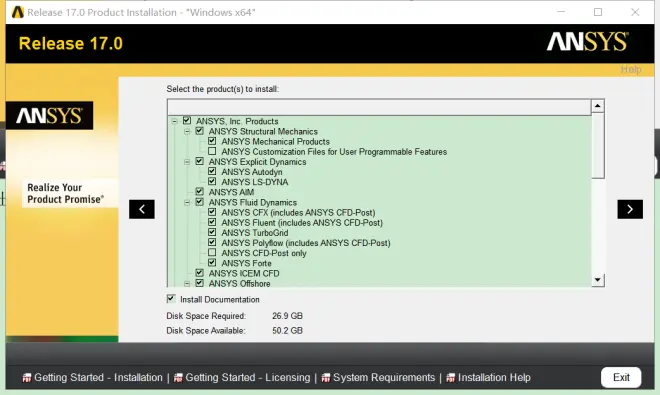Check ANSYS Customization Files for User Programmable Features
660x395 pixels.
(212, 151)
